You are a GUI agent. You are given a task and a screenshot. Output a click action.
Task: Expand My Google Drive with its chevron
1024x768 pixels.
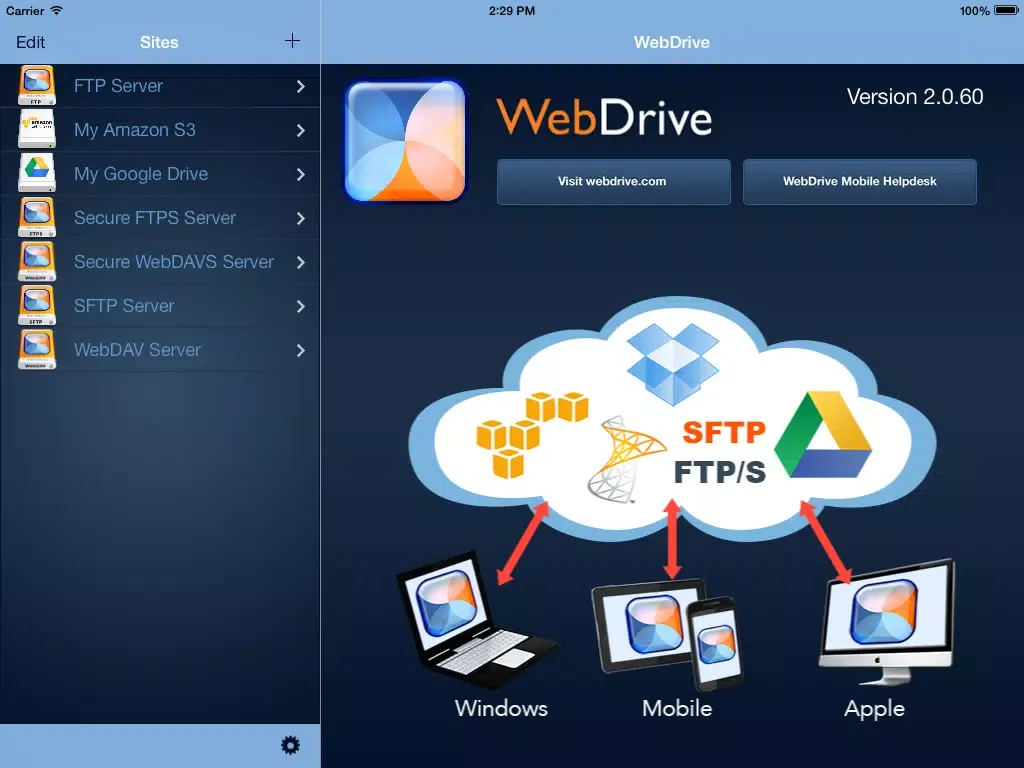pos(300,174)
